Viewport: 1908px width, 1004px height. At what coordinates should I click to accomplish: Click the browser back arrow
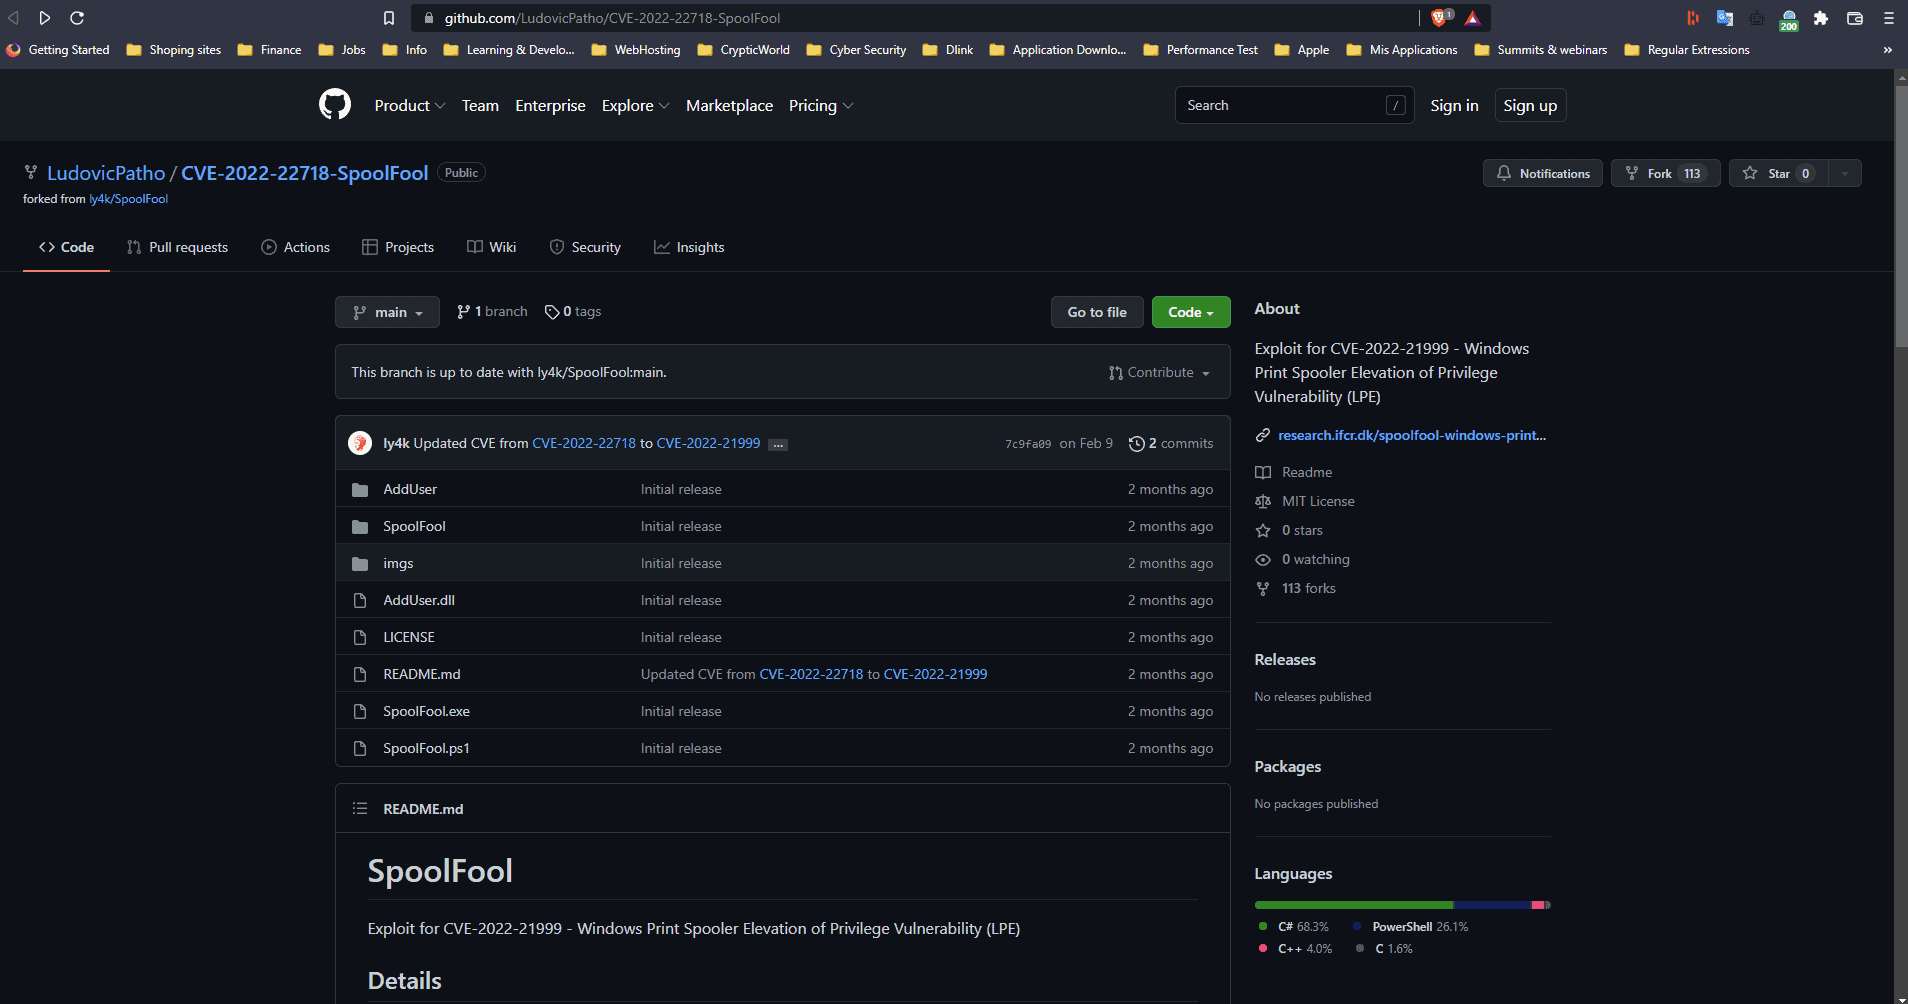(14, 18)
